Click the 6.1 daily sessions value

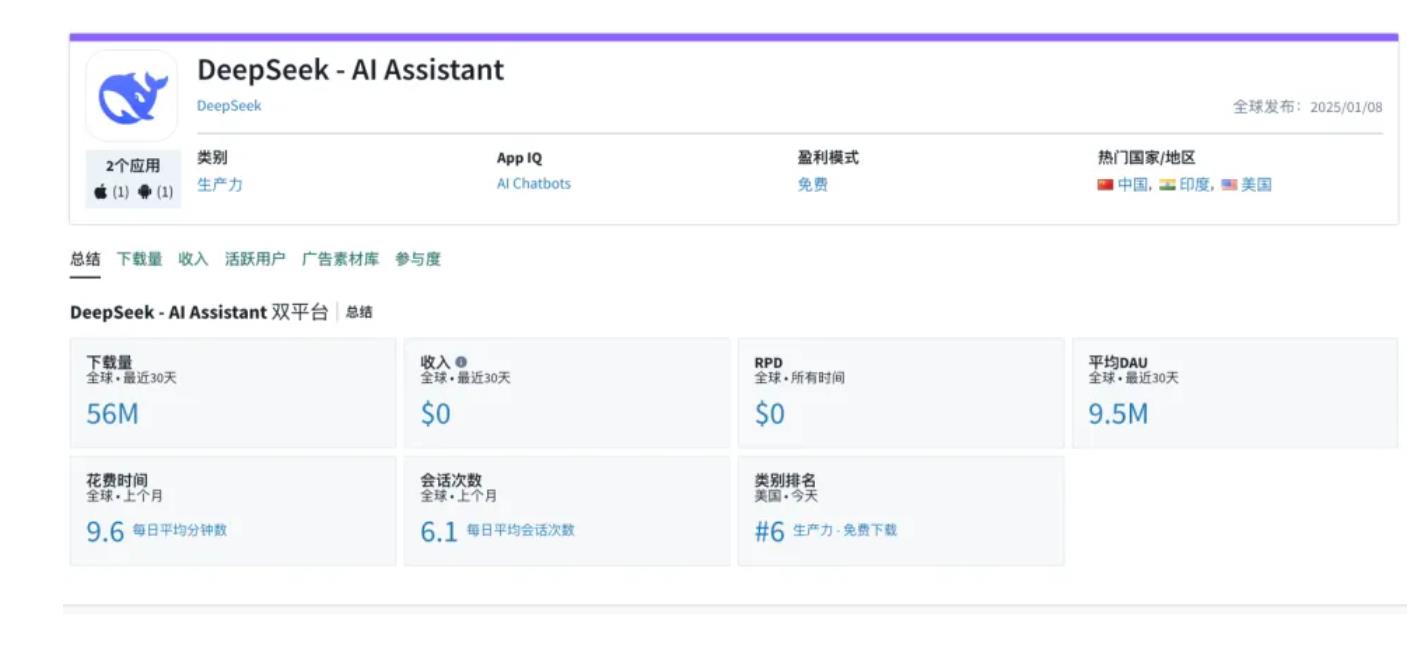click(x=439, y=532)
